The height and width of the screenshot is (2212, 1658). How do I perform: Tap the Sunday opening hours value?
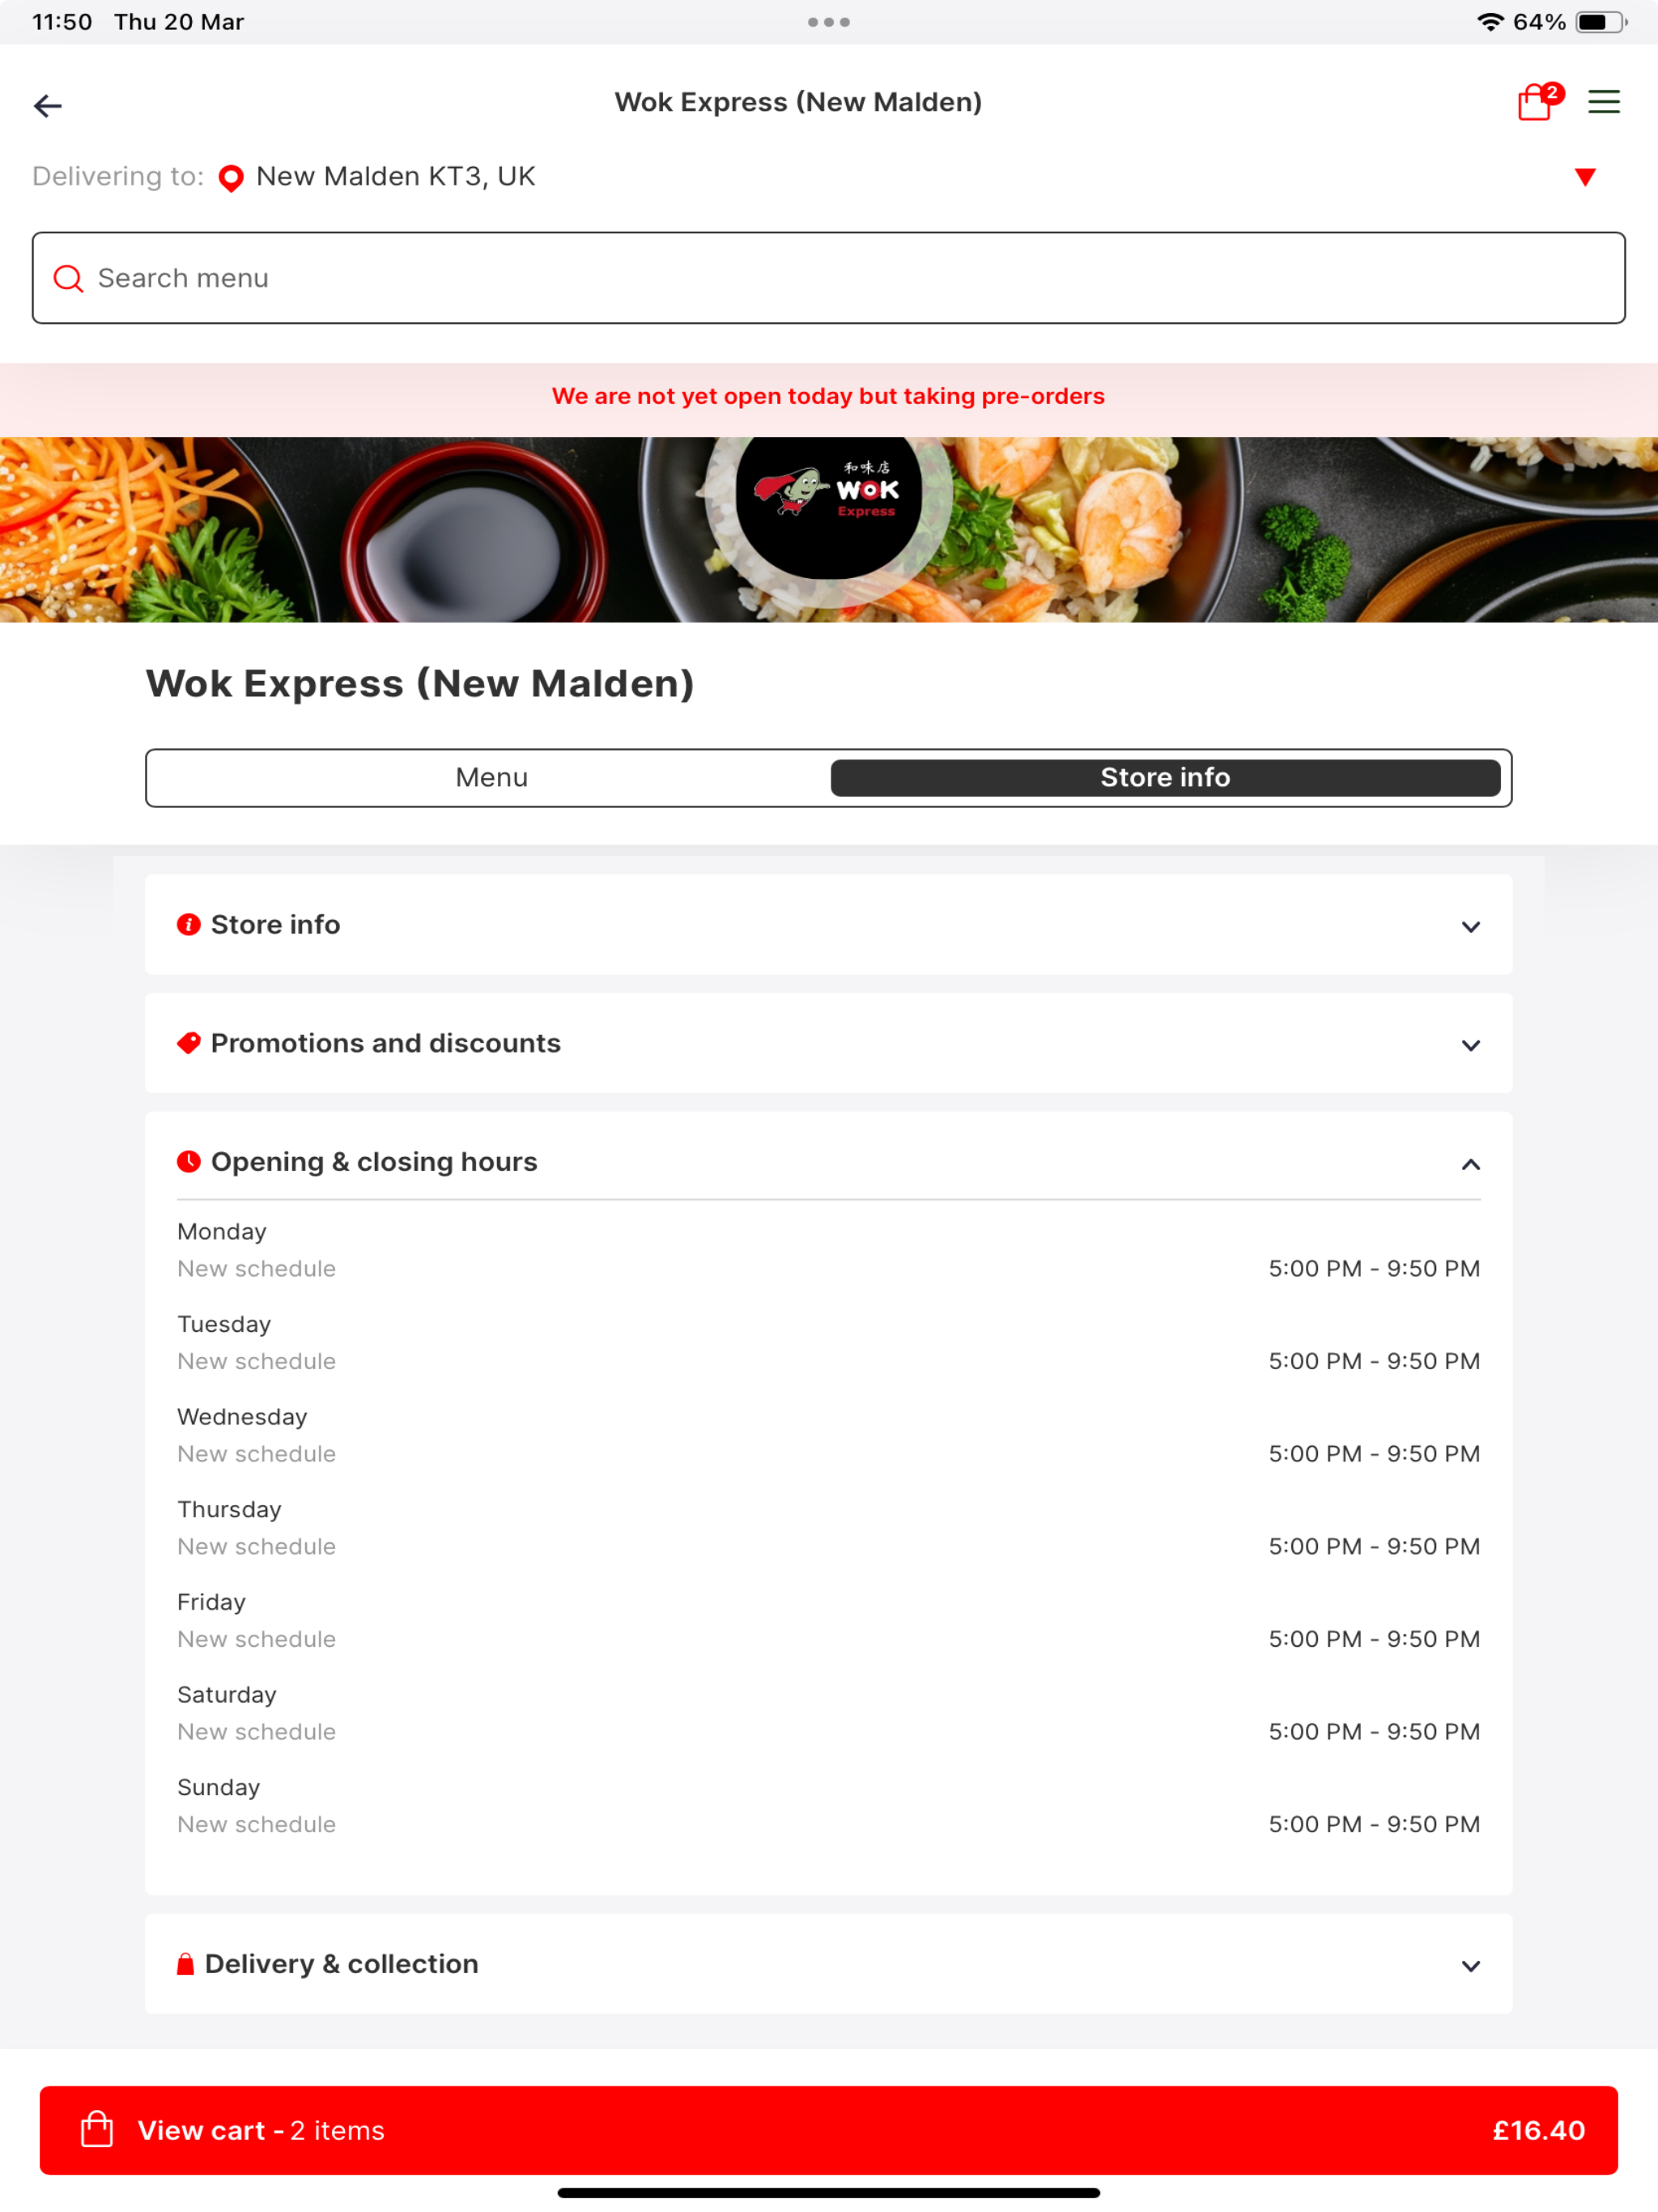tap(1374, 1824)
